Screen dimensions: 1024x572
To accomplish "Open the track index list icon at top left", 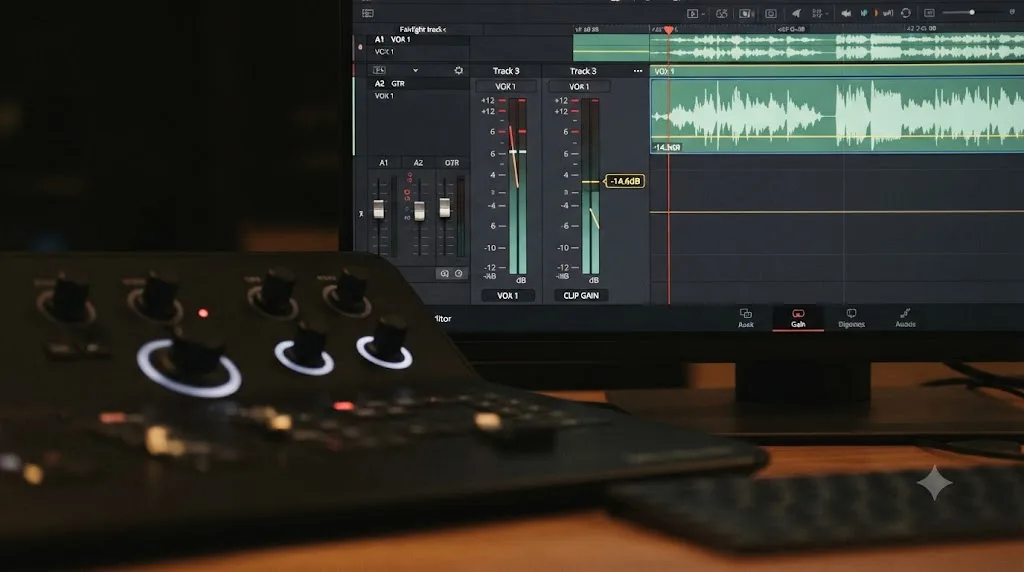I will pyautogui.click(x=368, y=13).
